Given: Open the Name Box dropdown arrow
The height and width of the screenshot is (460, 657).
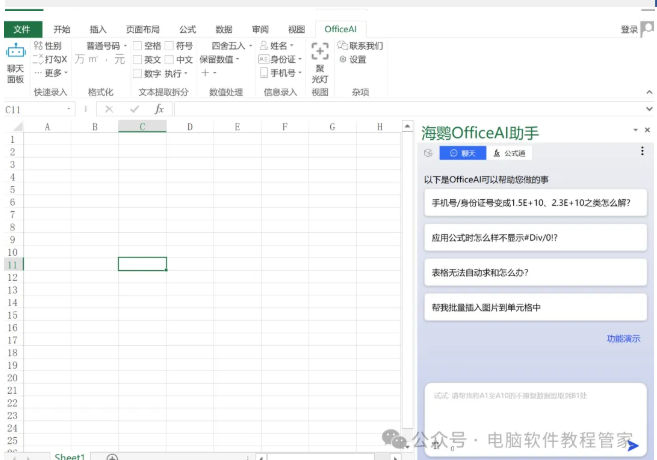Looking at the screenshot, I should coord(69,109).
